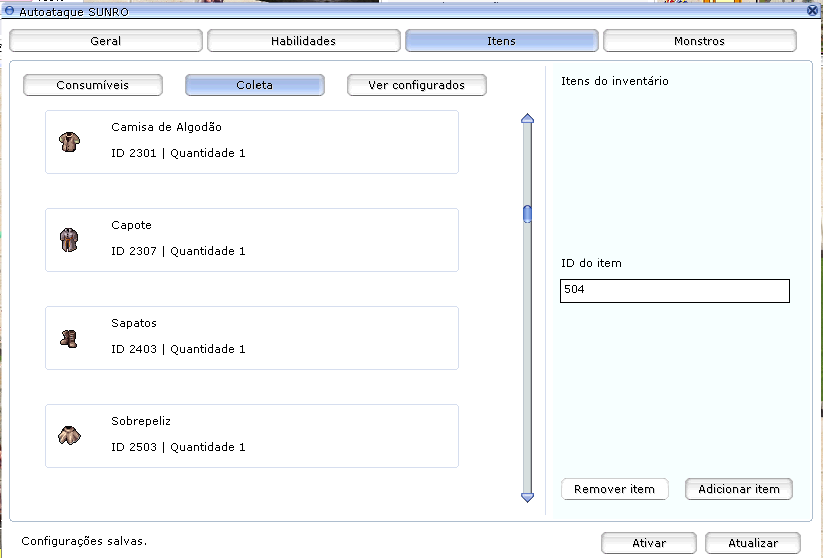Click the 'ID 2307 | Quantidade 1' text
The image size is (823, 558).
pyautogui.click(x=178, y=251)
